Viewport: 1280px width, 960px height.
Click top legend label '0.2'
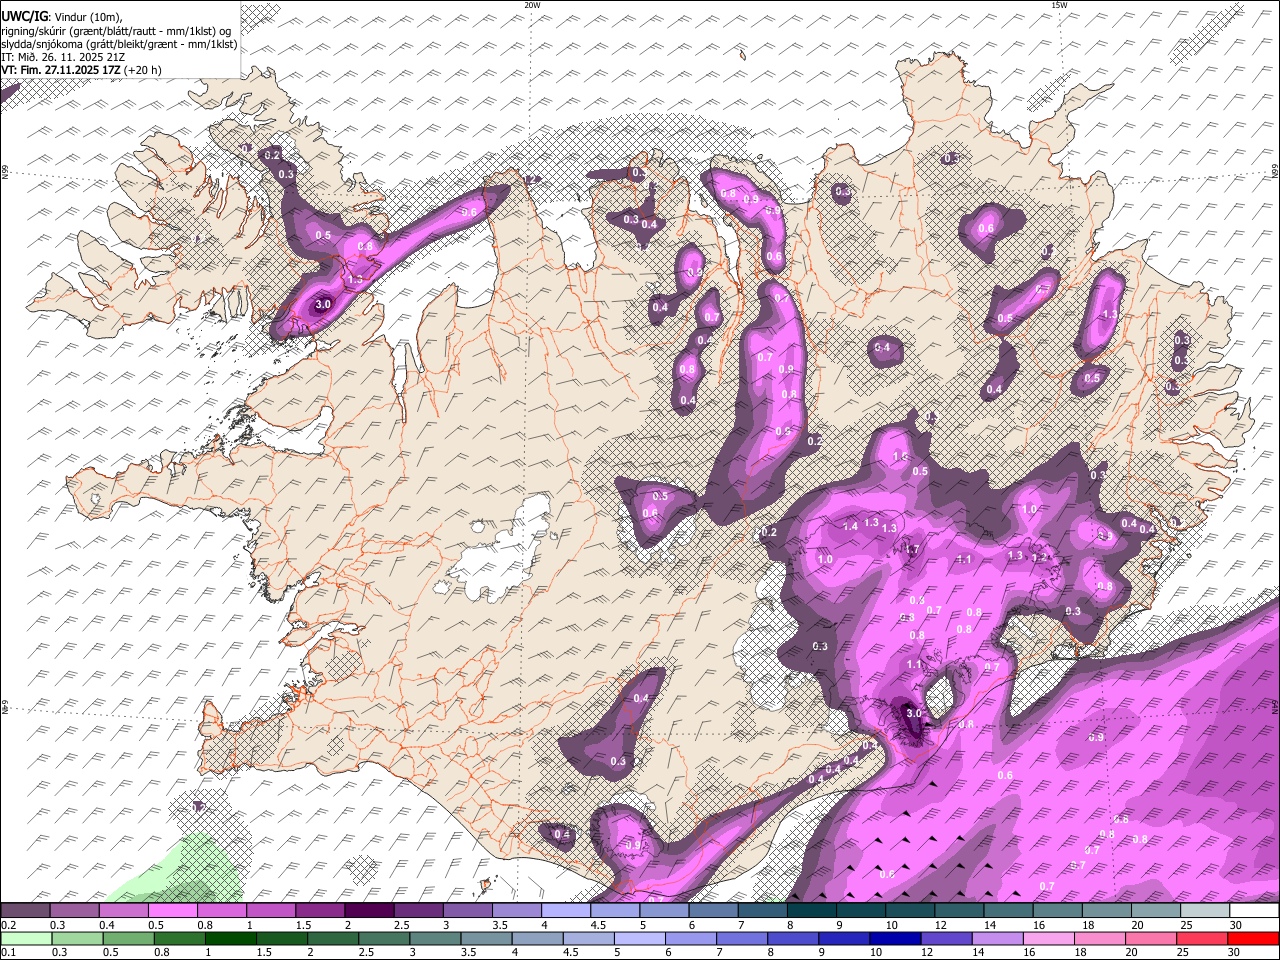pos(7,925)
